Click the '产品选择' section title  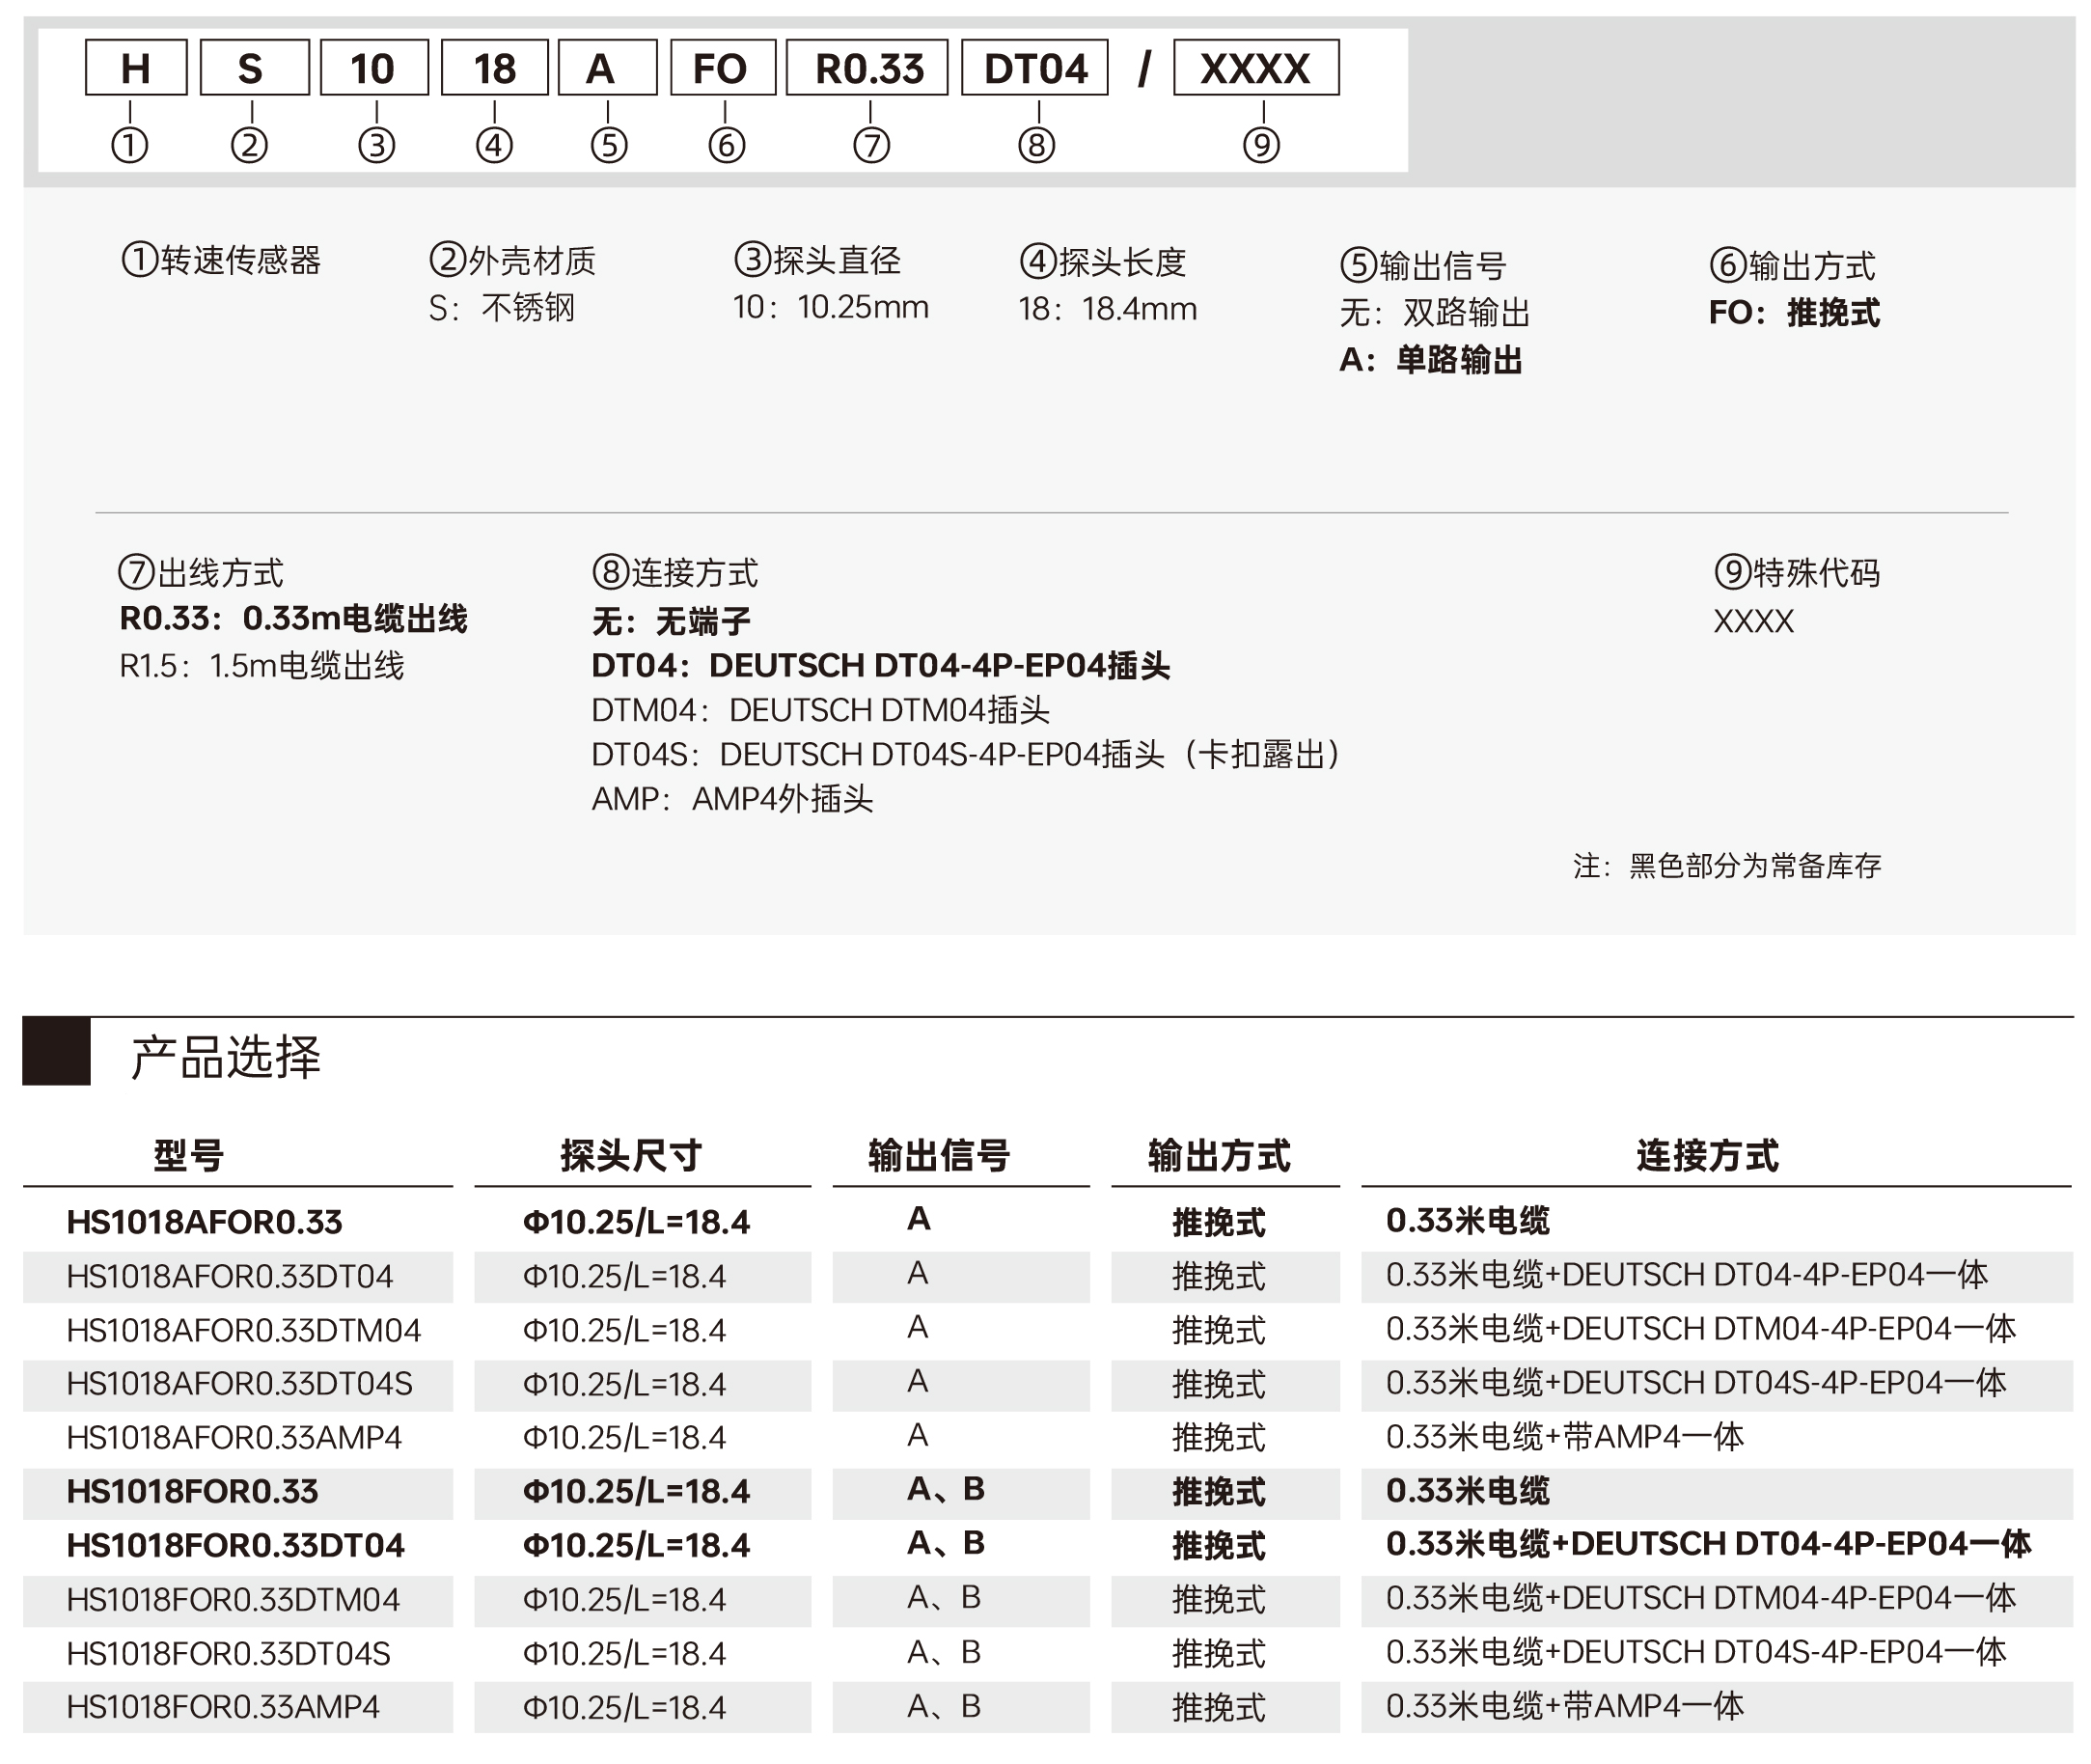coord(226,1058)
